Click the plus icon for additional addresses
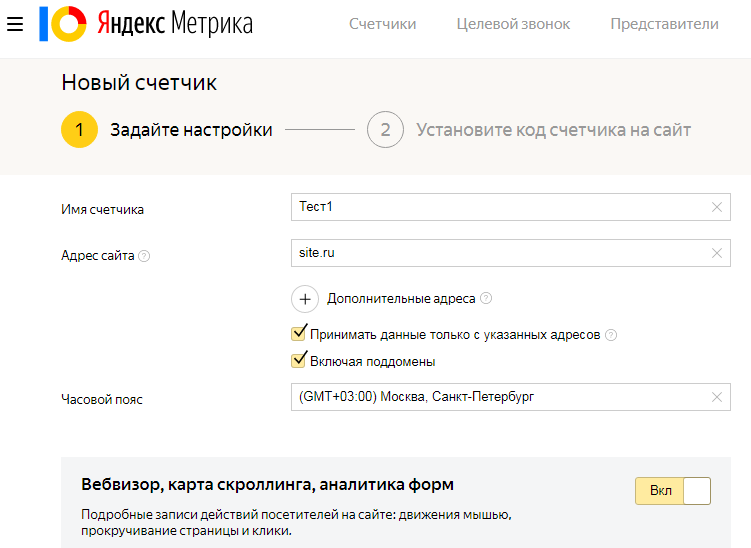The height and width of the screenshot is (548, 751). [305, 299]
